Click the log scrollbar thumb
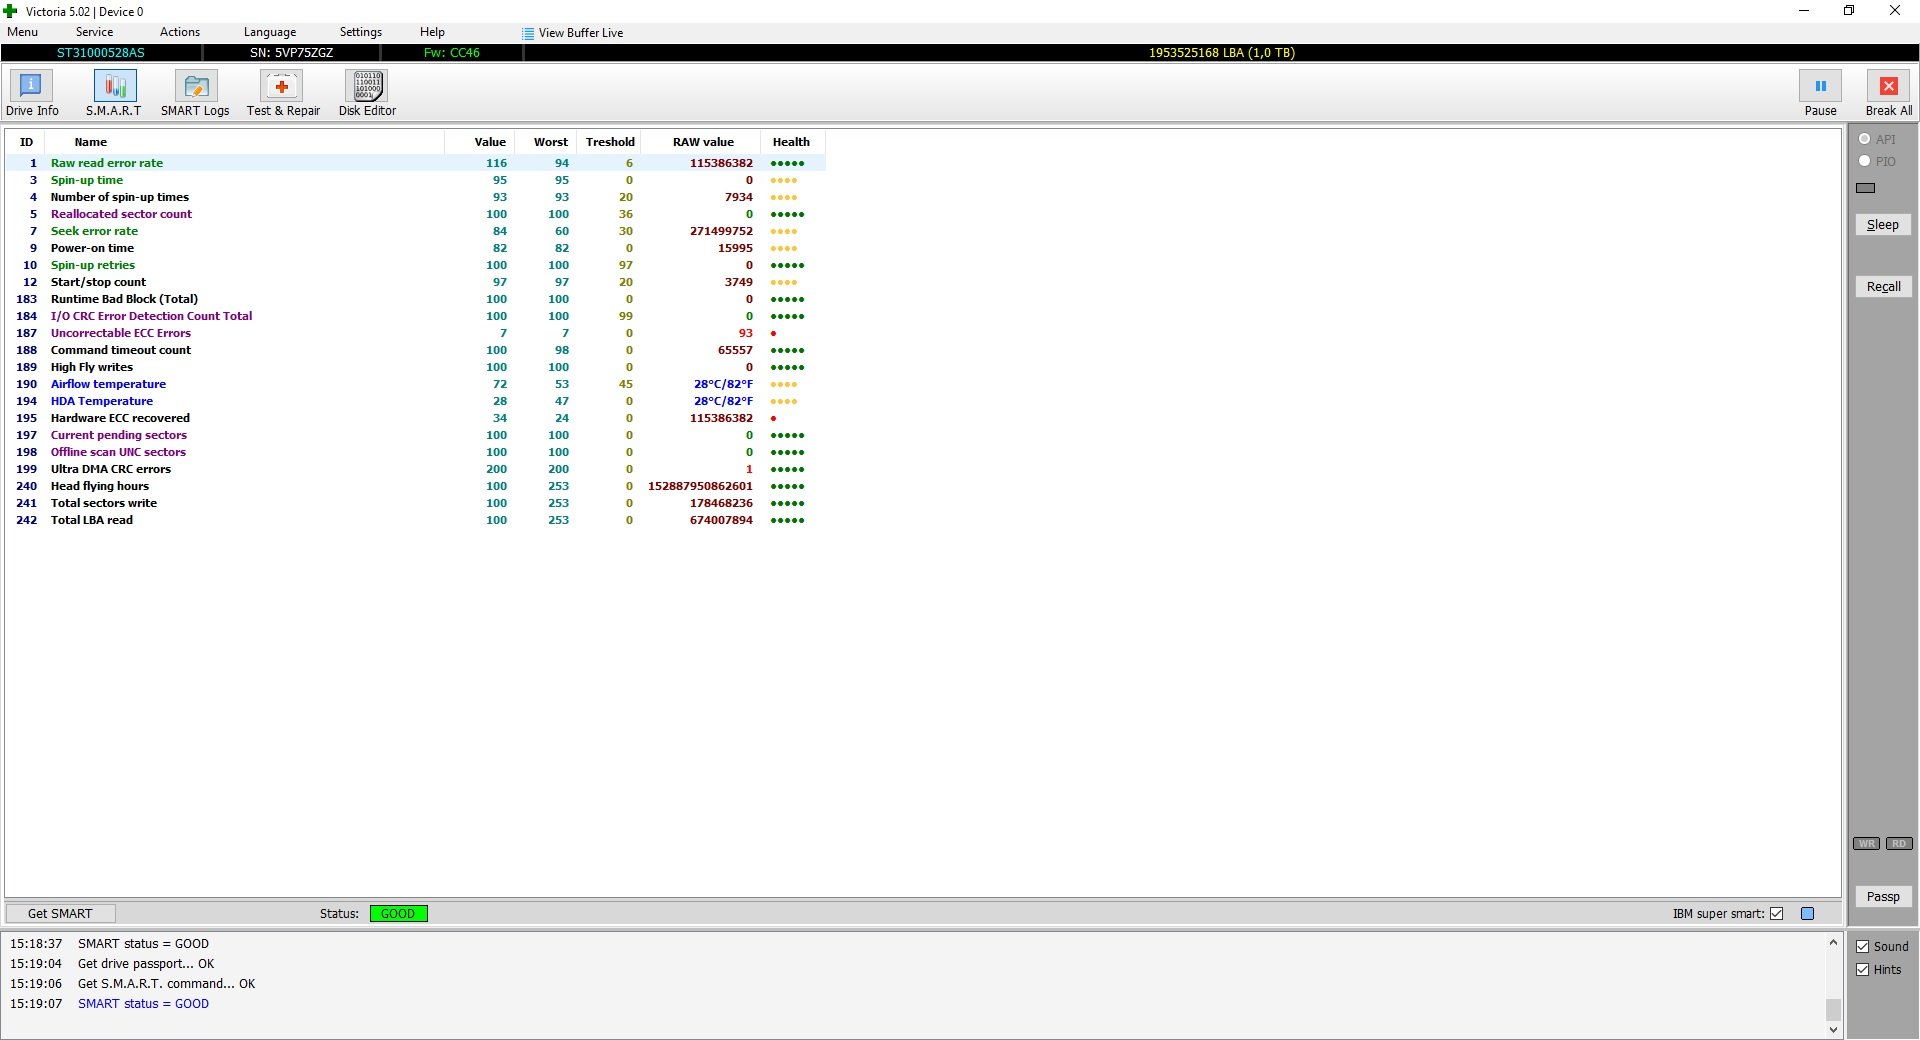 (1833, 1009)
